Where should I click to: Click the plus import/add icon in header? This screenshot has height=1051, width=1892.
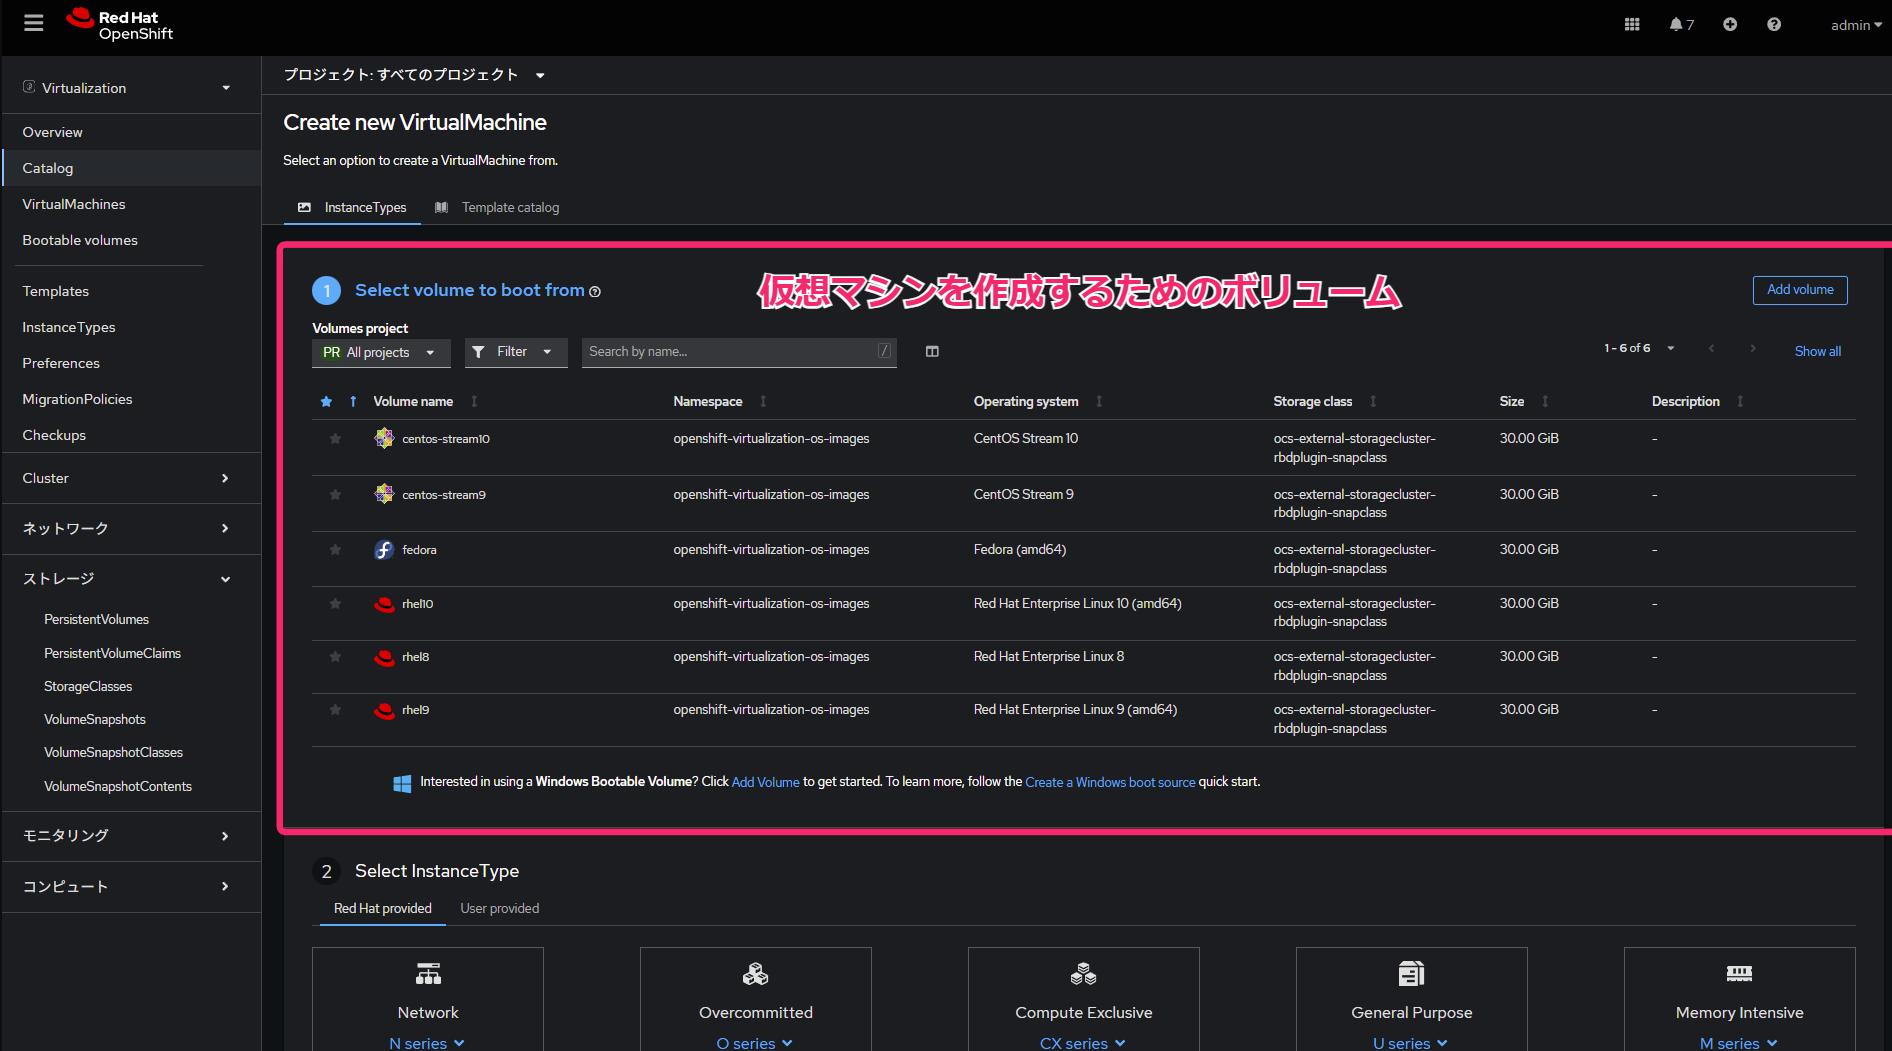pyautogui.click(x=1730, y=25)
